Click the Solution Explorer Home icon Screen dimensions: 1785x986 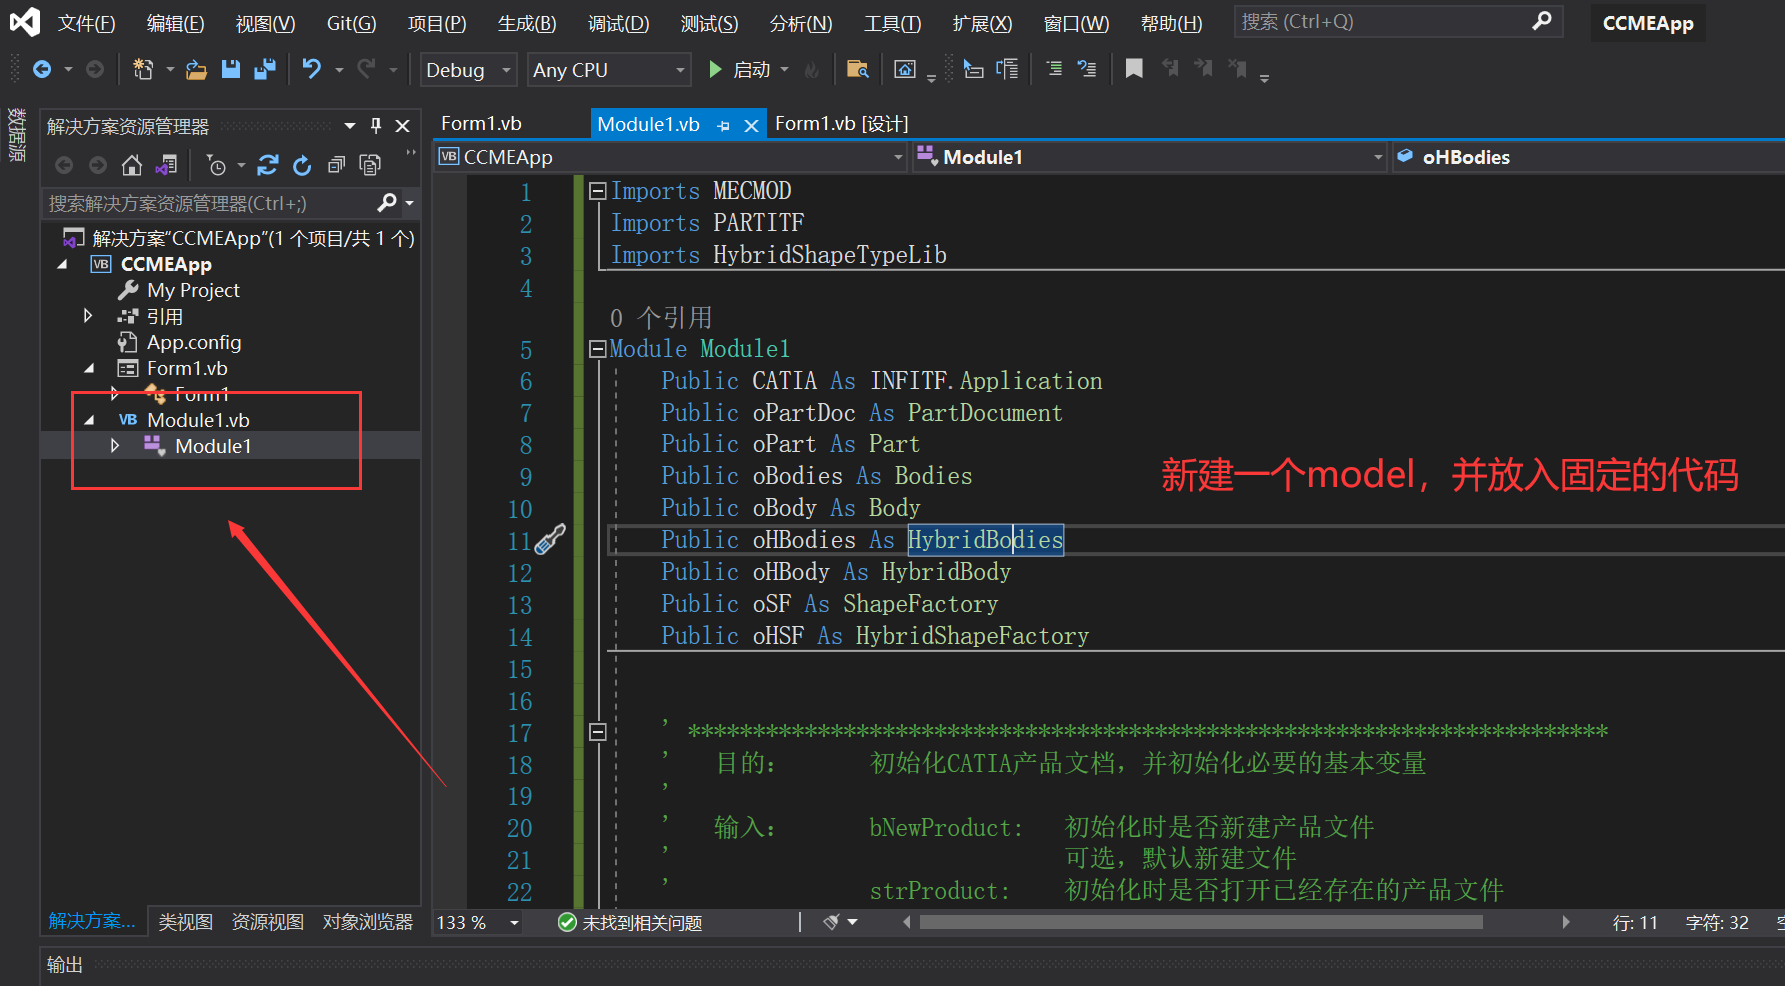[132, 165]
